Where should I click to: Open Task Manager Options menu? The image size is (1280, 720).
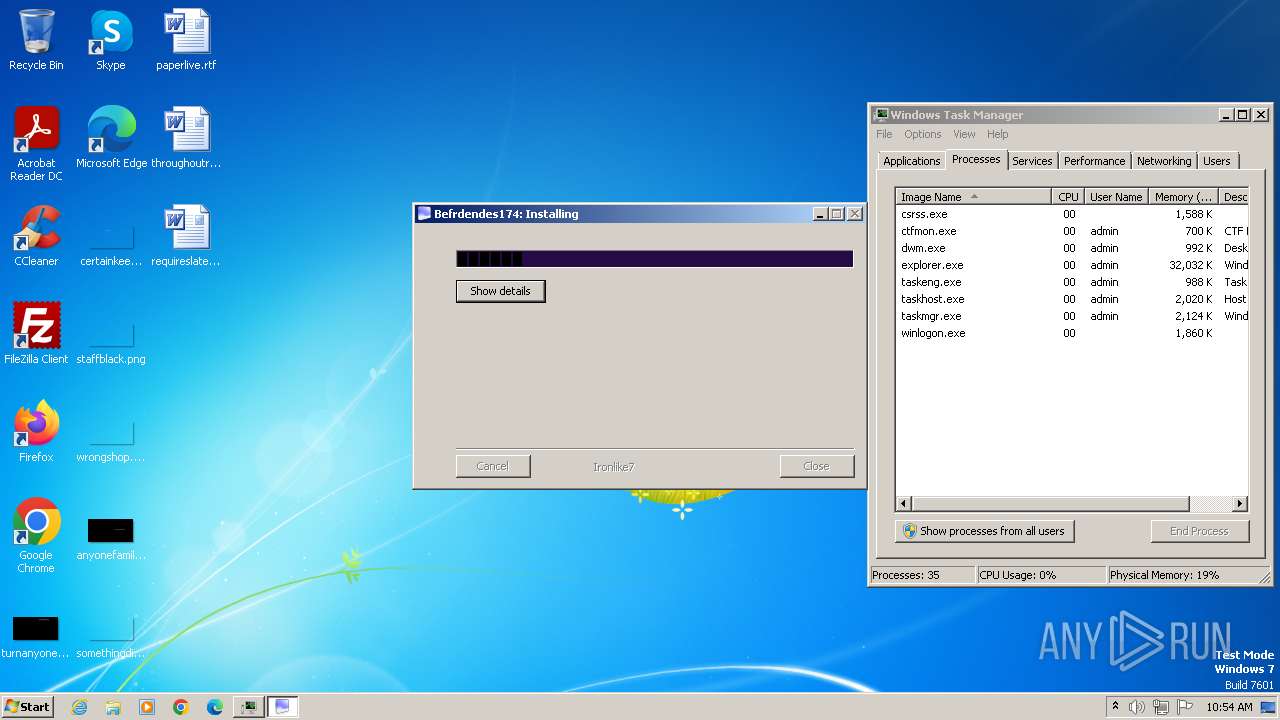coord(922,134)
